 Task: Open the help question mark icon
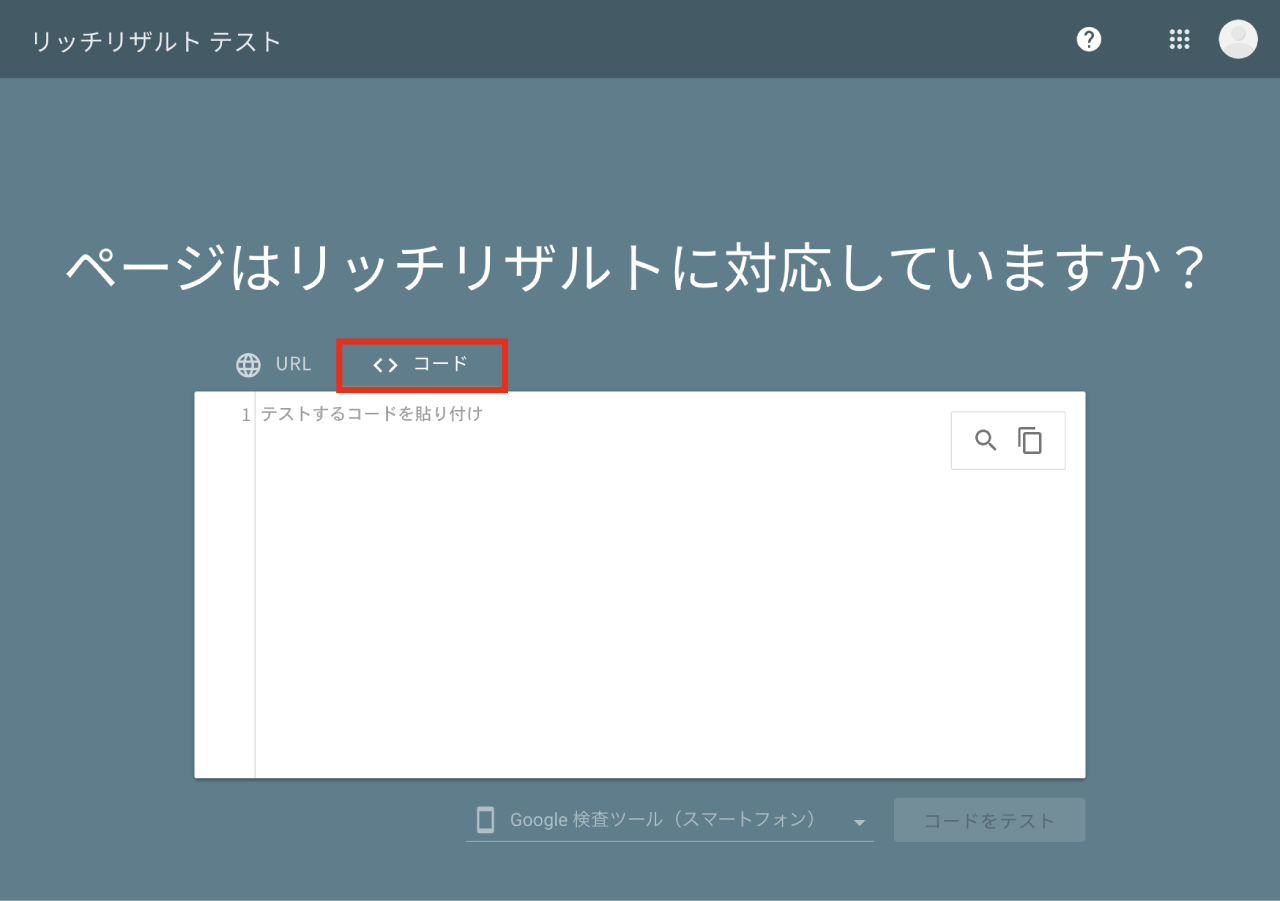pyautogui.click(x=1088, y=39)
